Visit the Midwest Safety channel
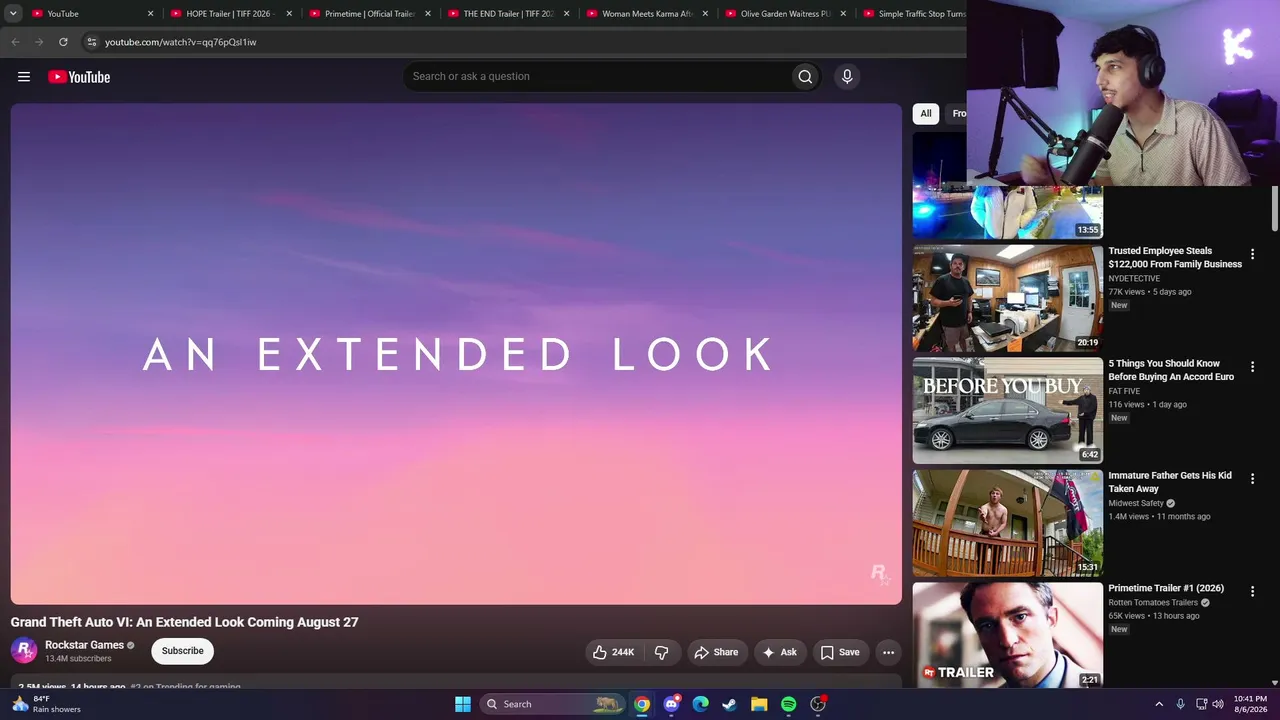Image resolution: width=1280 pixels, height=720 pixels. 1136,504
